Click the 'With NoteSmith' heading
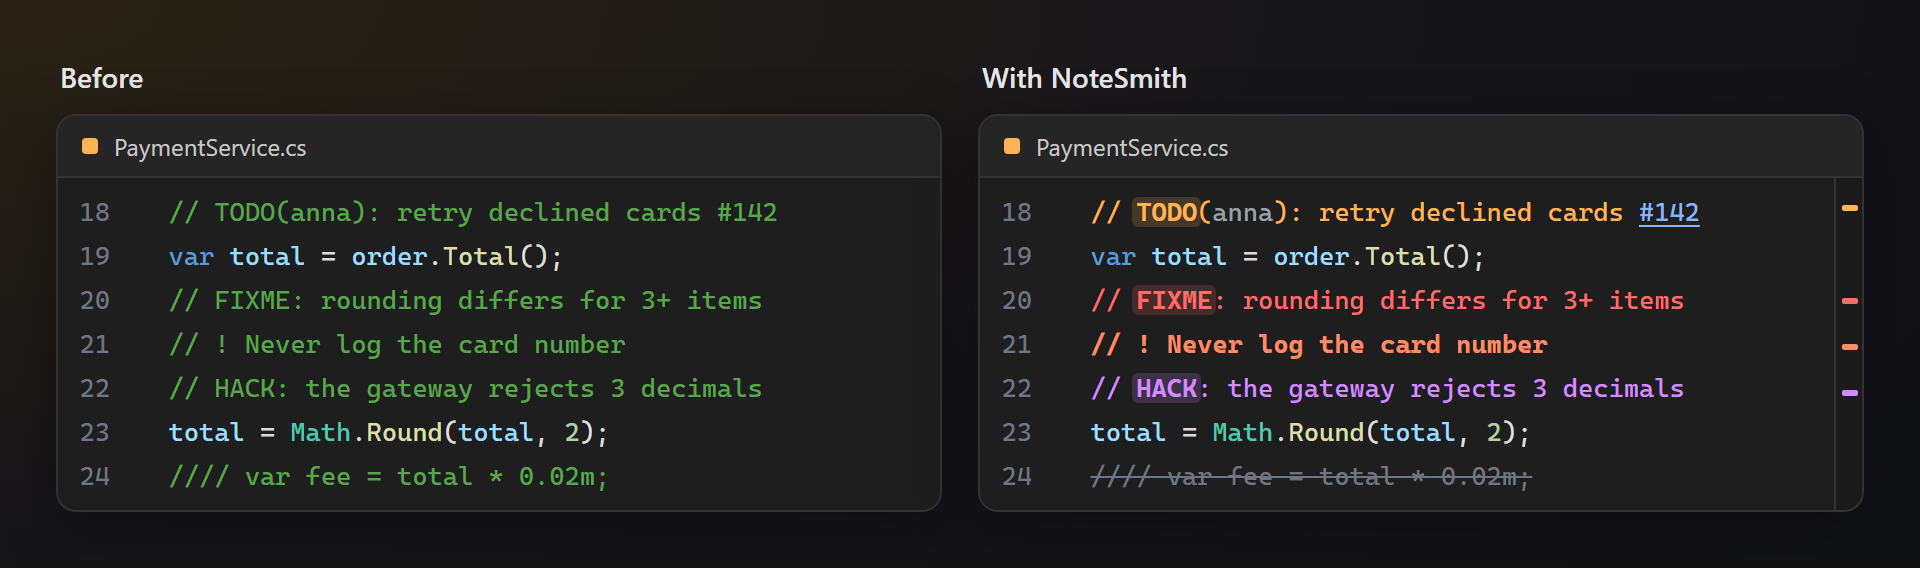 tap(1084, 79)
